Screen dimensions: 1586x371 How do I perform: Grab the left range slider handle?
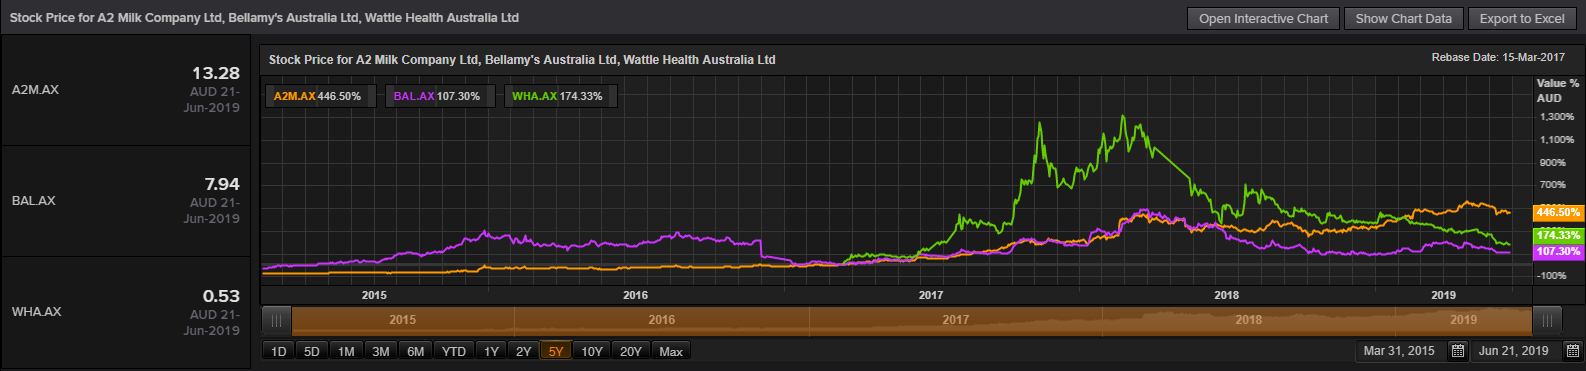tap(276, 321)
